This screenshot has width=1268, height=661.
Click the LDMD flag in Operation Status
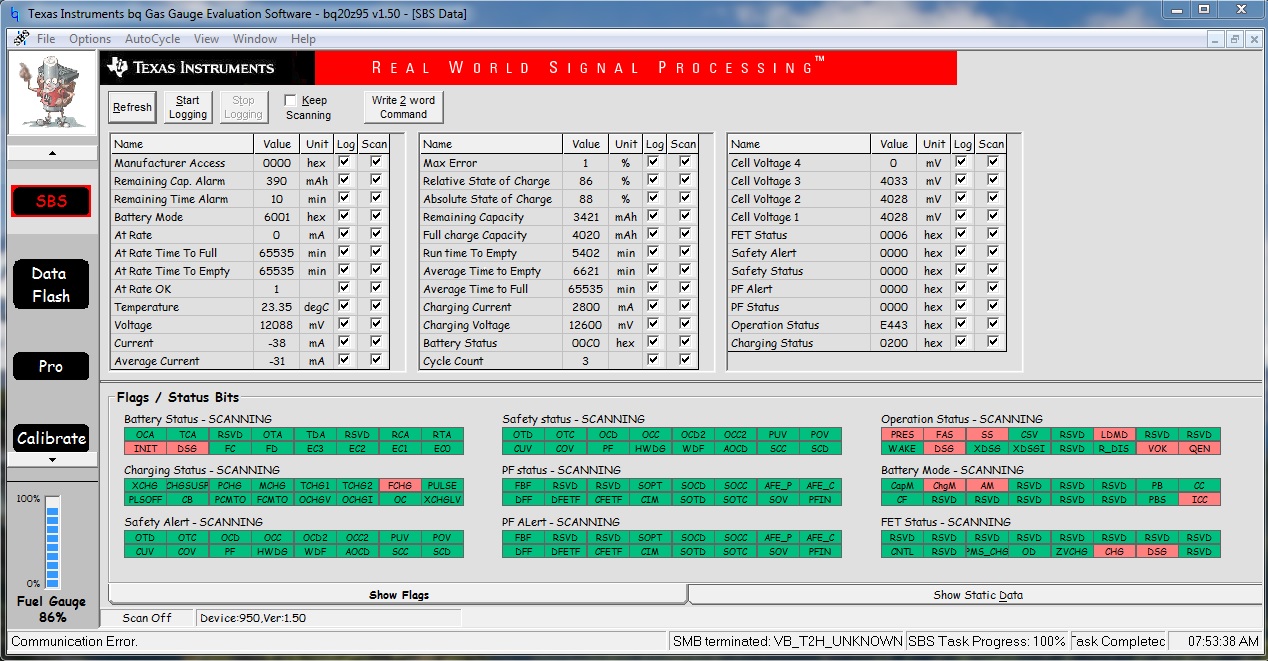tap(1114, 435)
